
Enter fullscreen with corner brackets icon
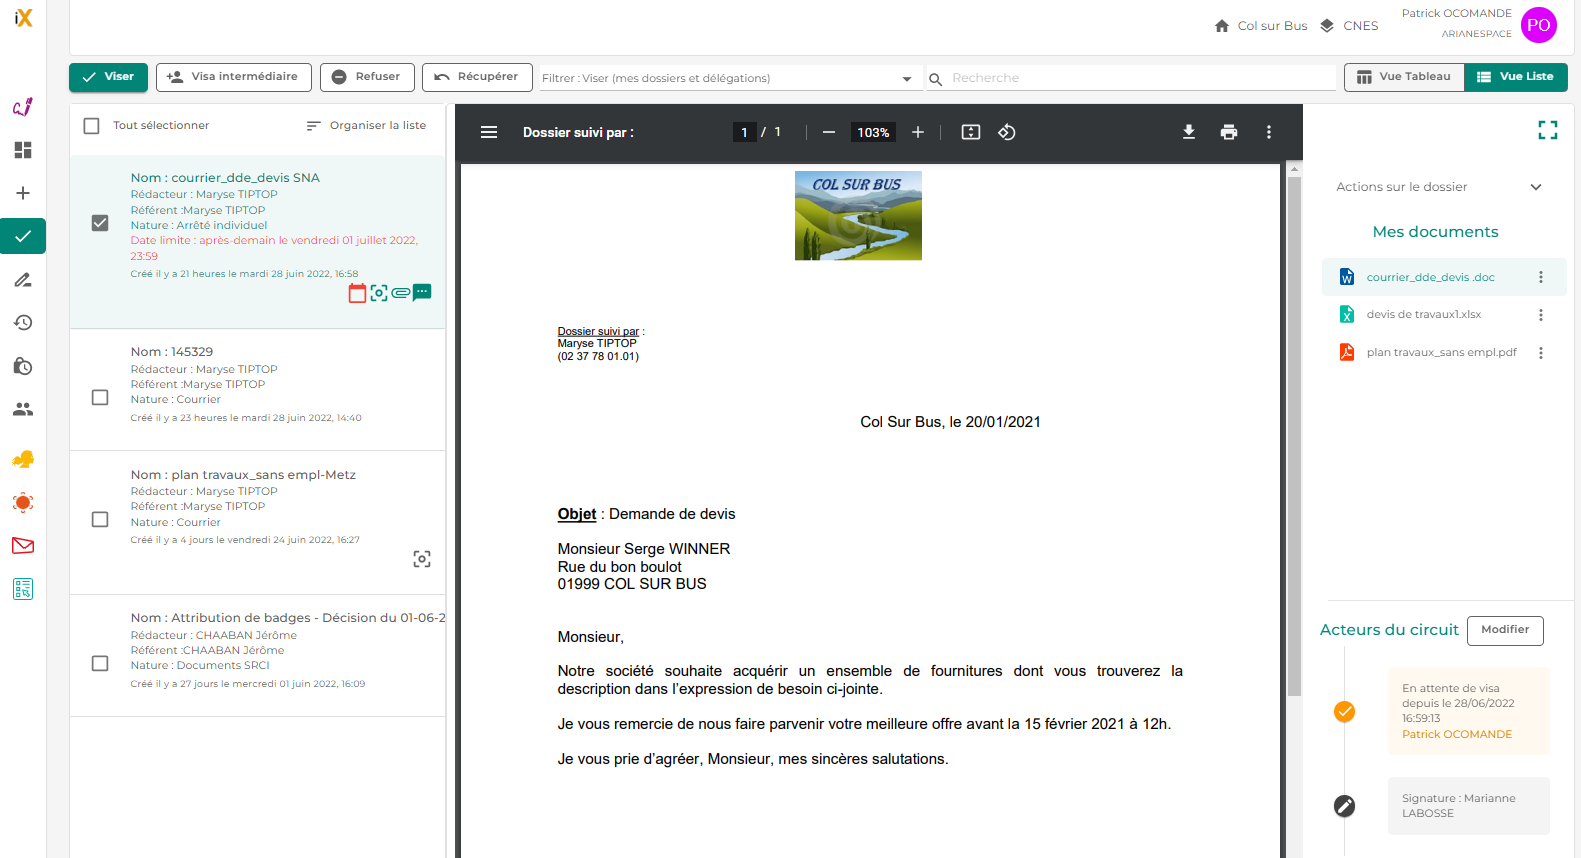click(x=1548, y=130)
